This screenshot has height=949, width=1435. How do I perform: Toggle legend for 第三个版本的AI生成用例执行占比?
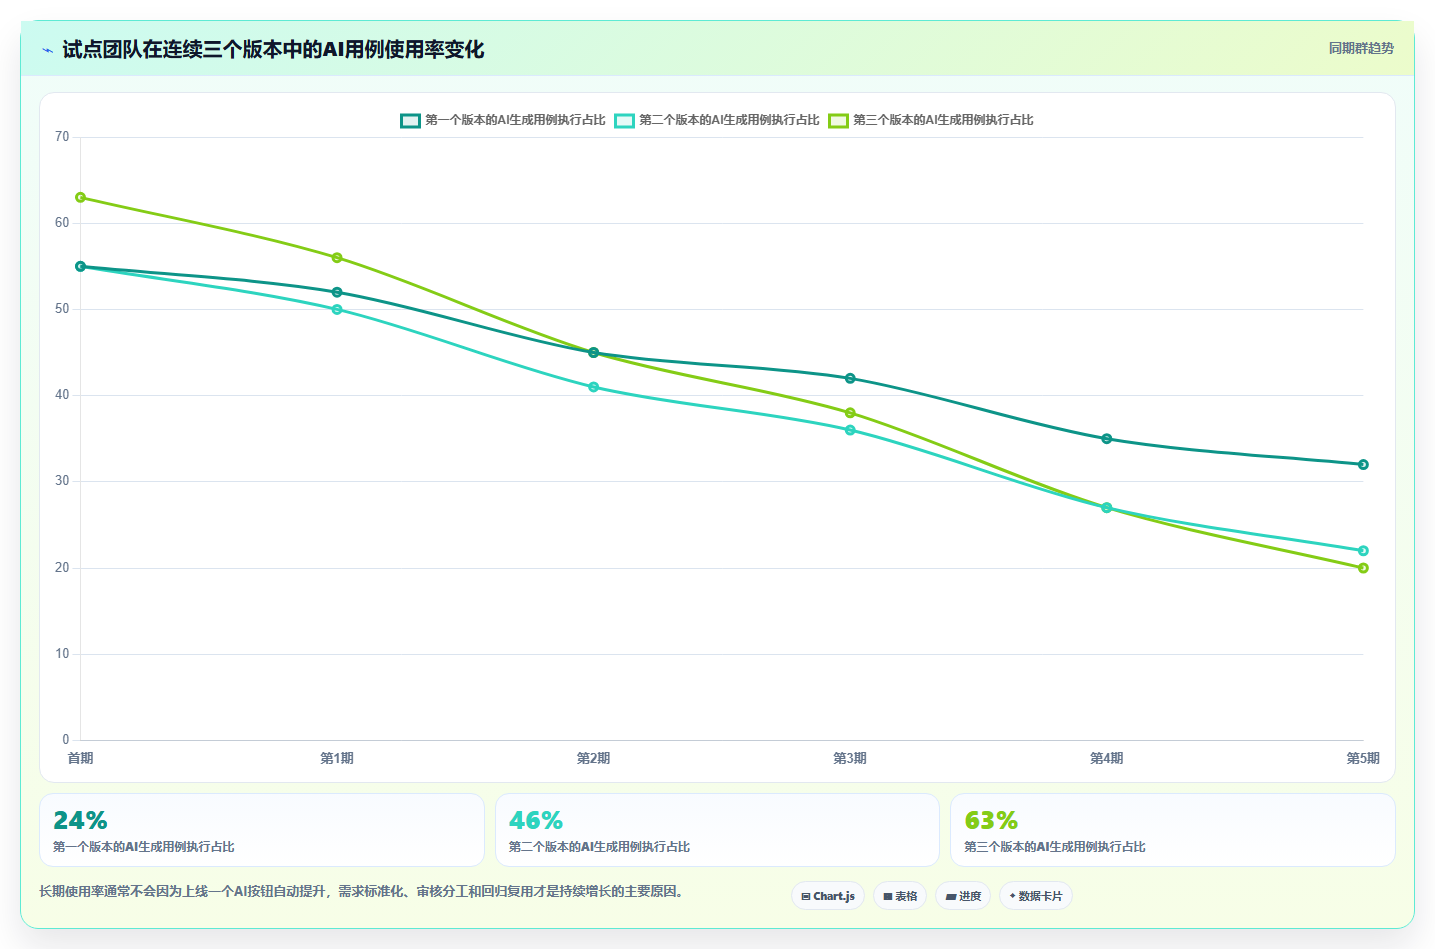(x=931, y=120)
